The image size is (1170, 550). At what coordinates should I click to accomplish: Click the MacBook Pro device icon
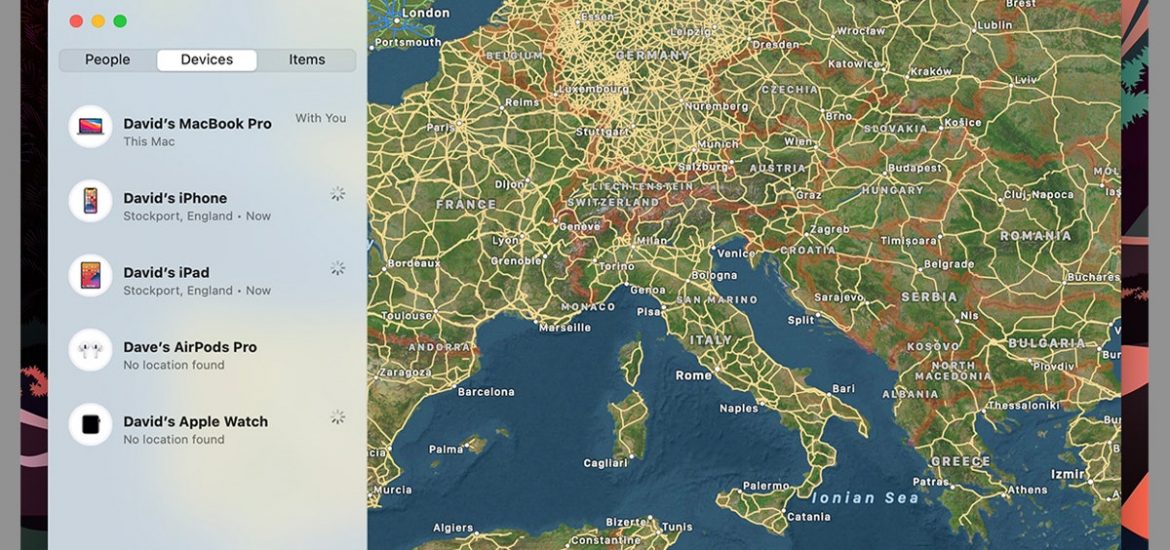tap(90, 127)
